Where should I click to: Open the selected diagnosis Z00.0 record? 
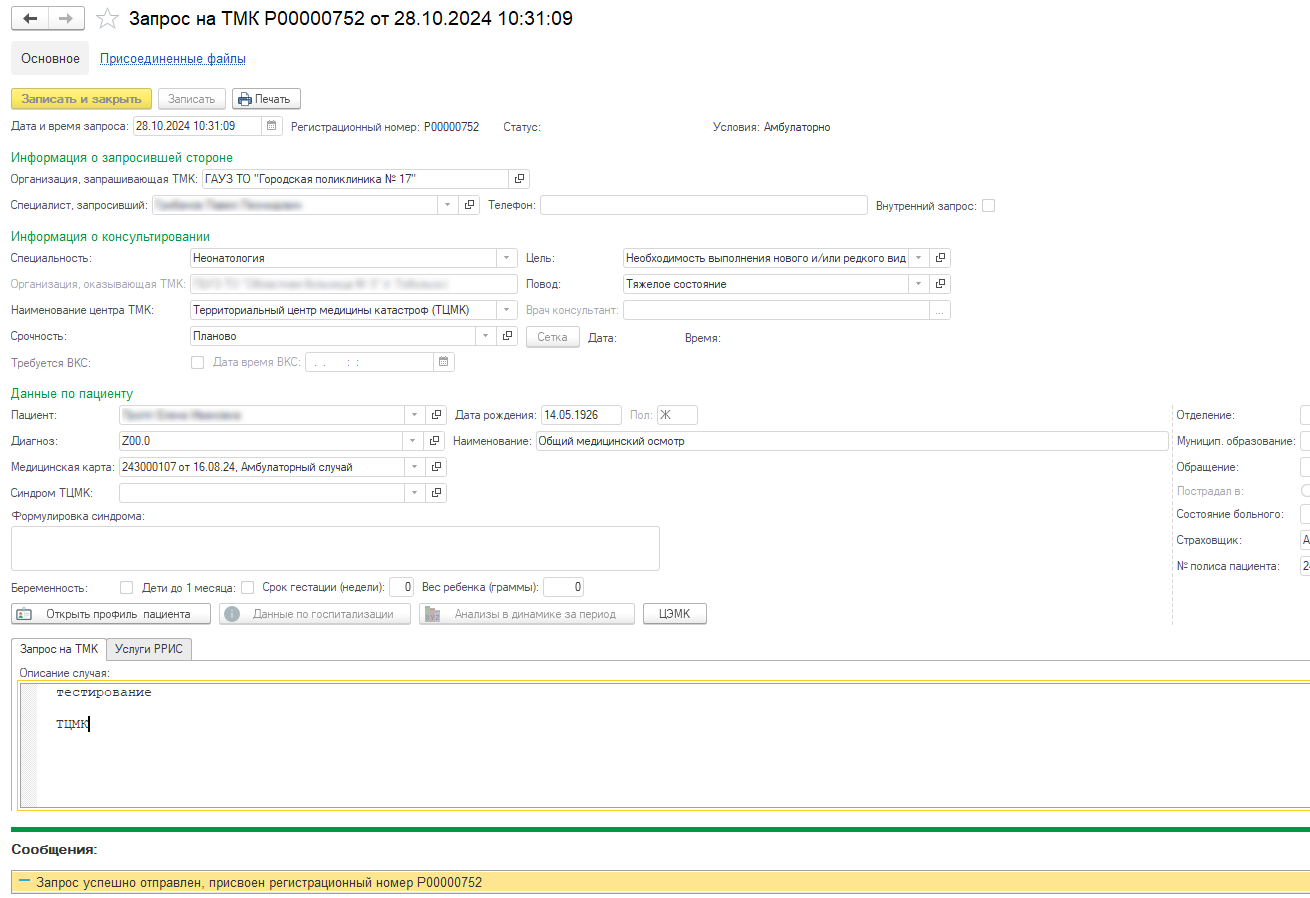click(436, 440)
